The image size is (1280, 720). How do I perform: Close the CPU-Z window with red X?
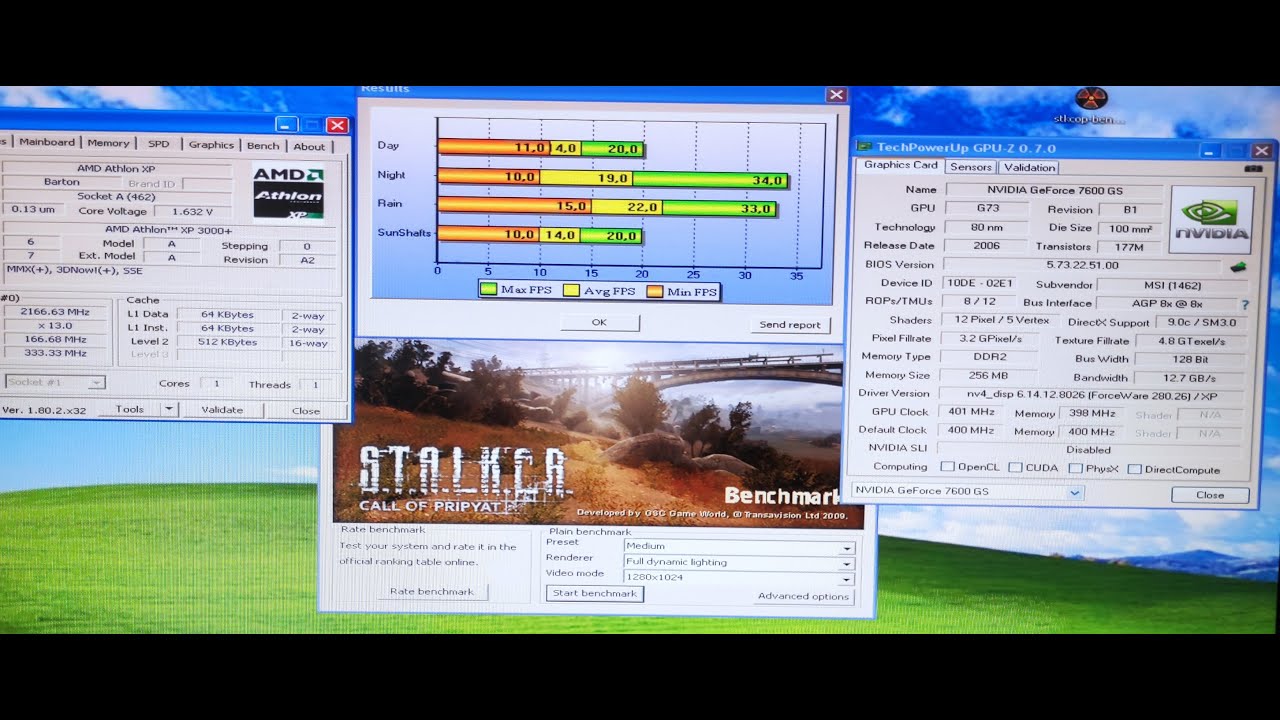(337, 125)
